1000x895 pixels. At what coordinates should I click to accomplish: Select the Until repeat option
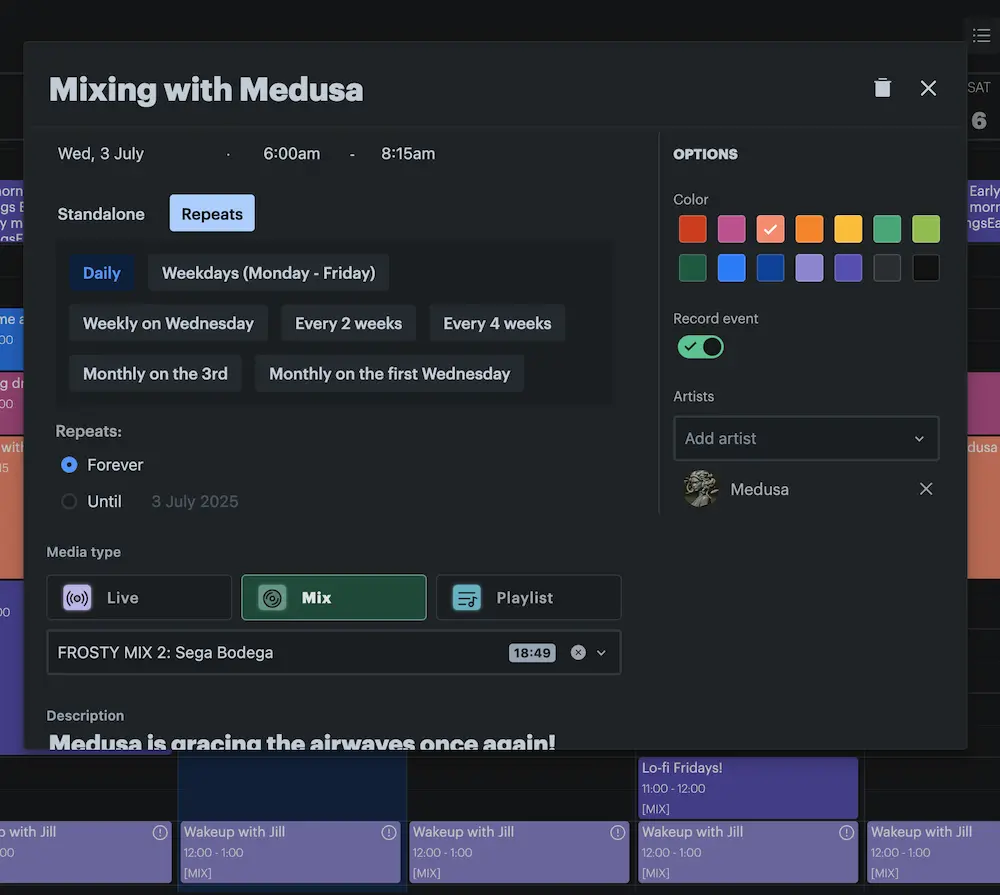click(x=69, y=501)
